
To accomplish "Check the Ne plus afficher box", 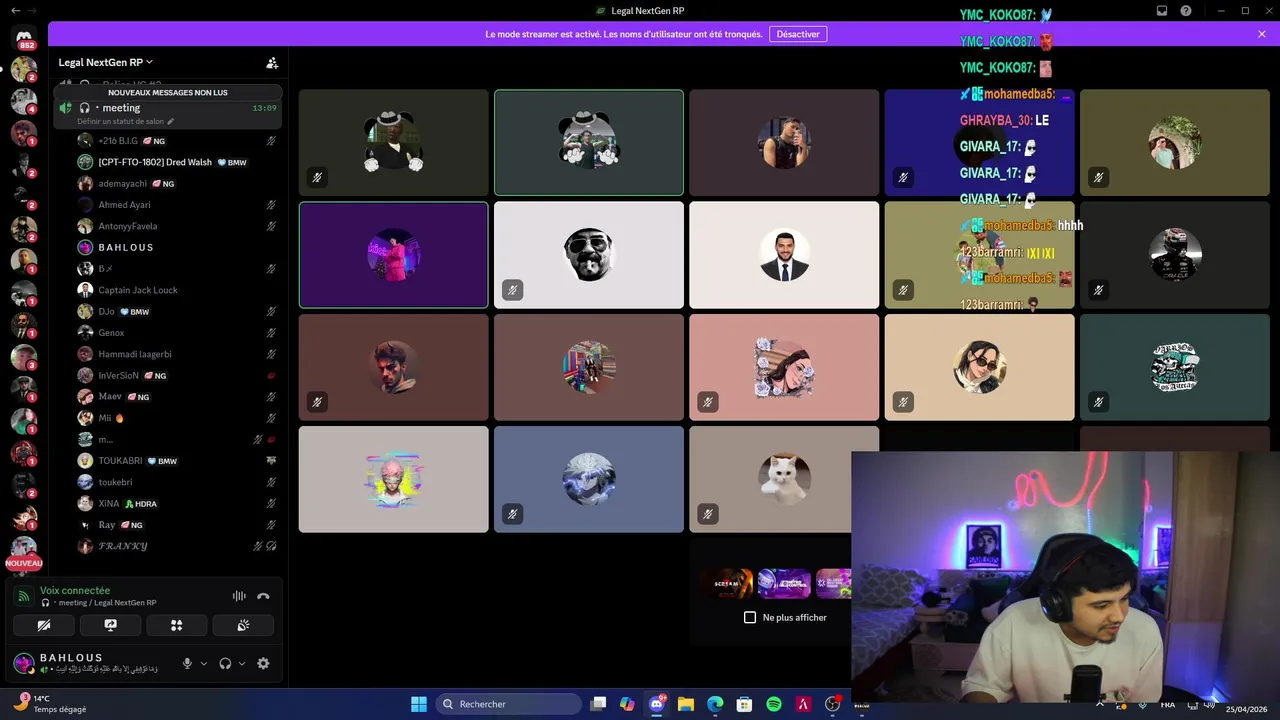I will 750,617.
